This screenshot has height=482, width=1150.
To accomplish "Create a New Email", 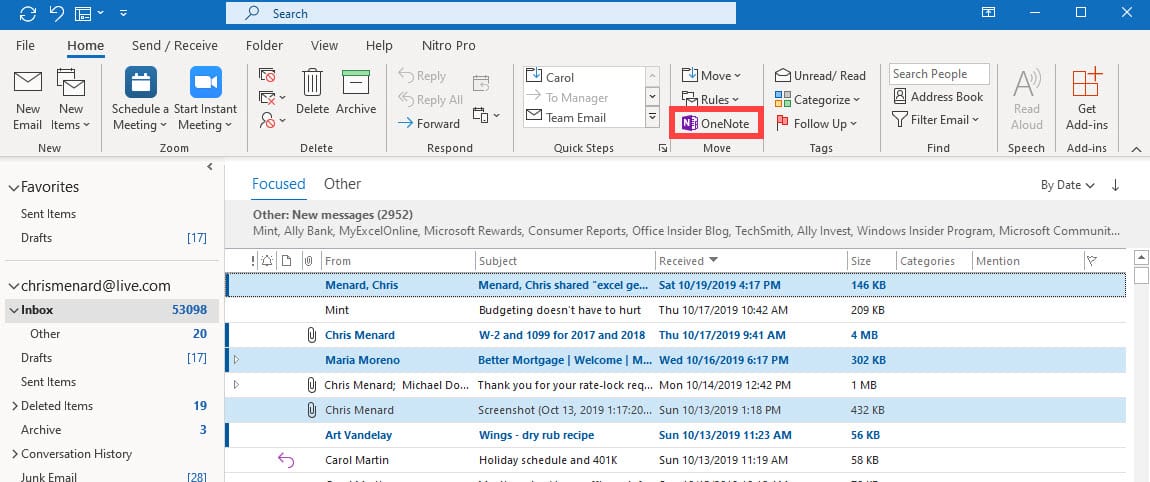I will [27, 100].
